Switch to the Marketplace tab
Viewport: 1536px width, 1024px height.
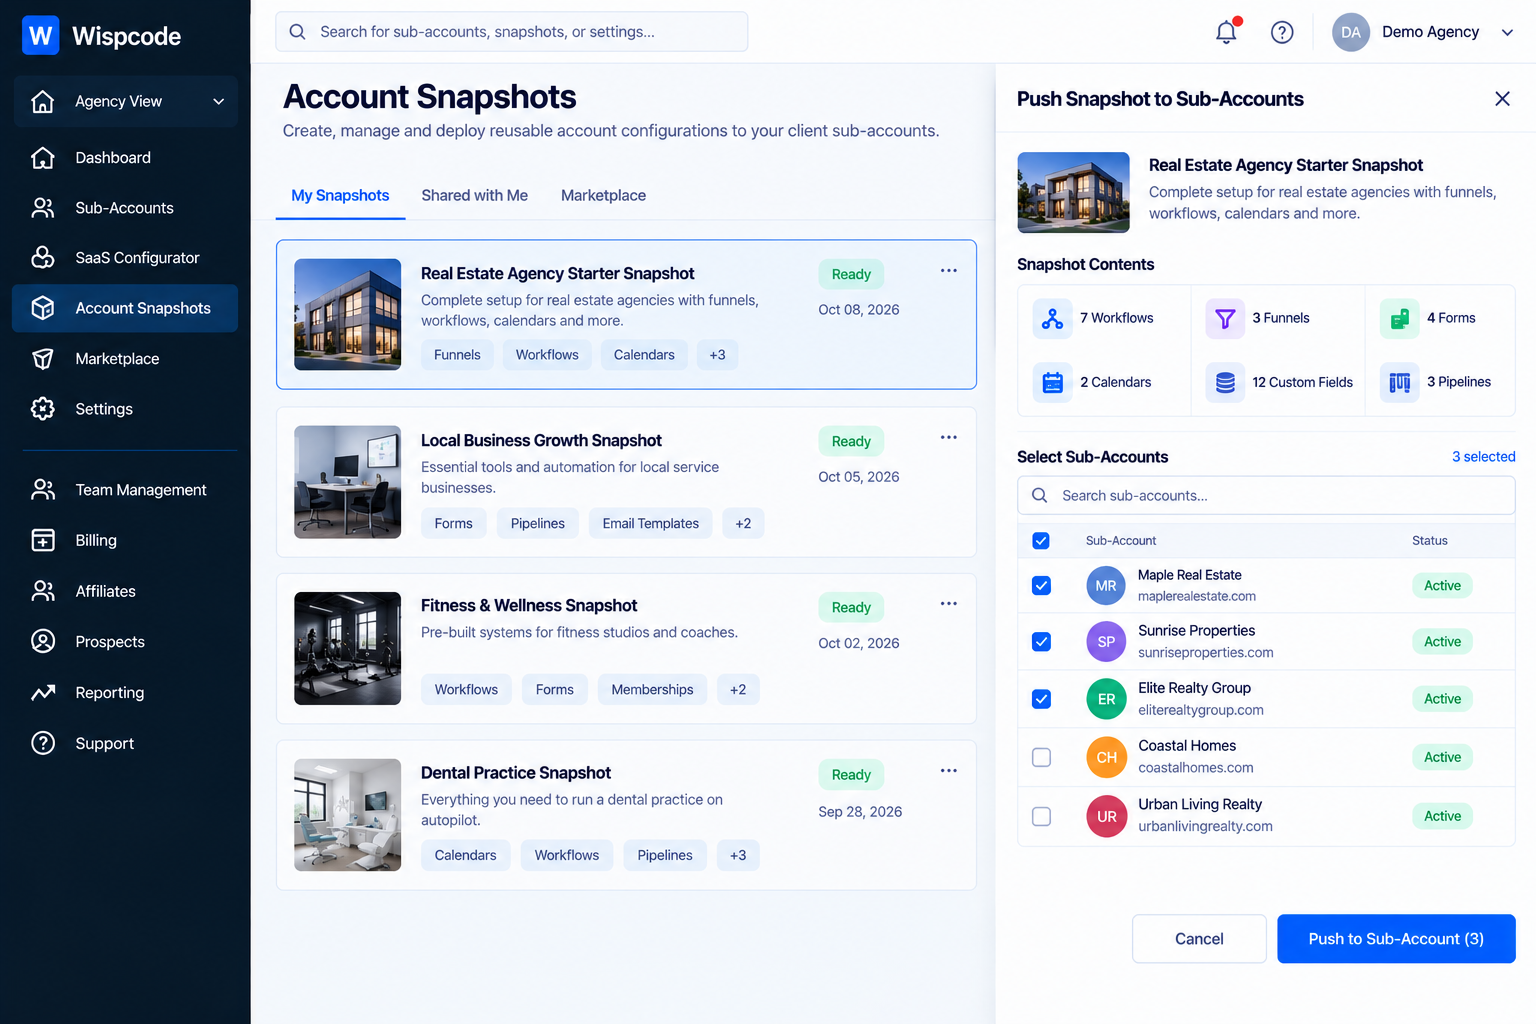click(603, 196)
